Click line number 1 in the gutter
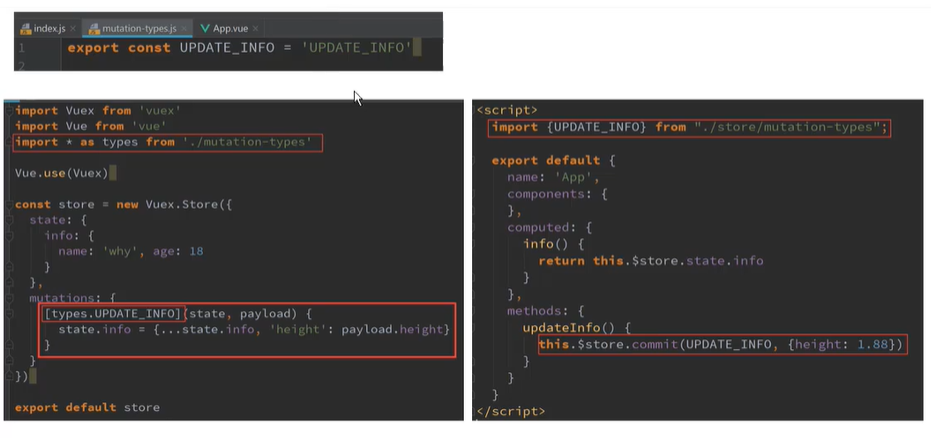 click(21, 48)
